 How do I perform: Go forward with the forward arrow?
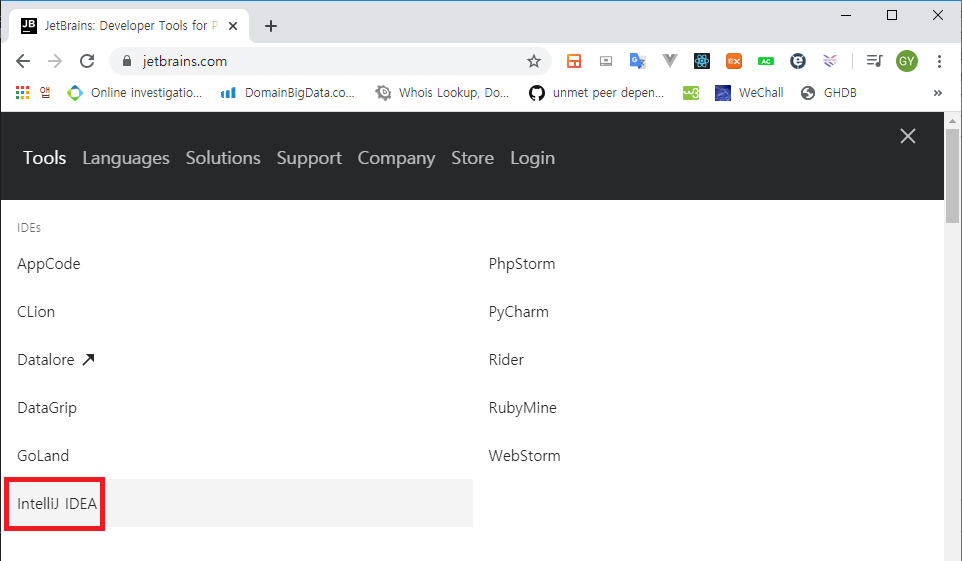55,61
